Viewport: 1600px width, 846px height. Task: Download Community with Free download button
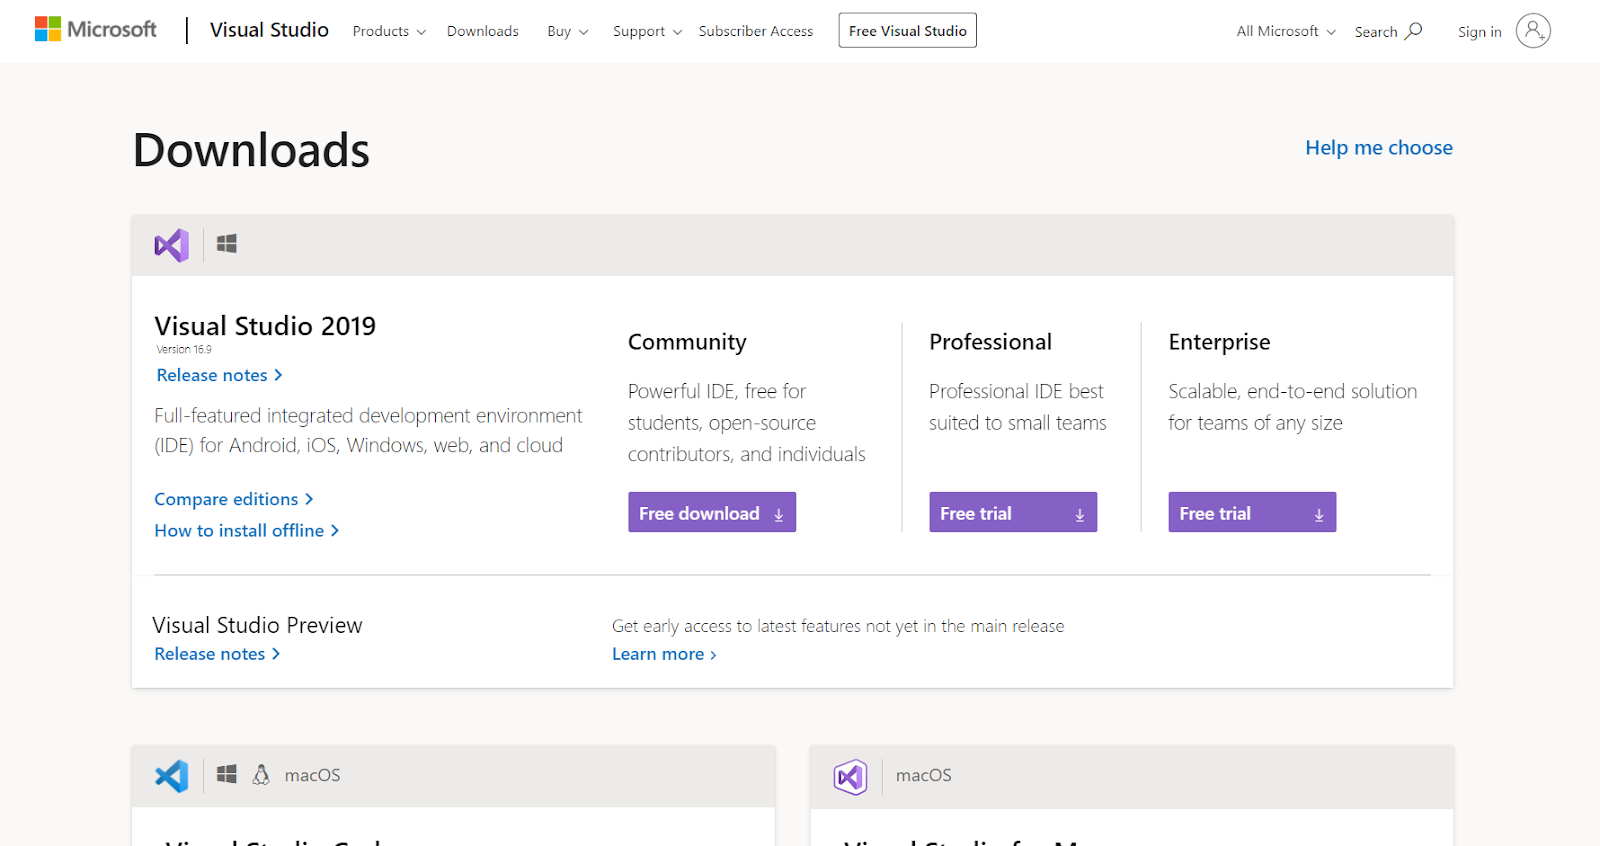[712, 512]
